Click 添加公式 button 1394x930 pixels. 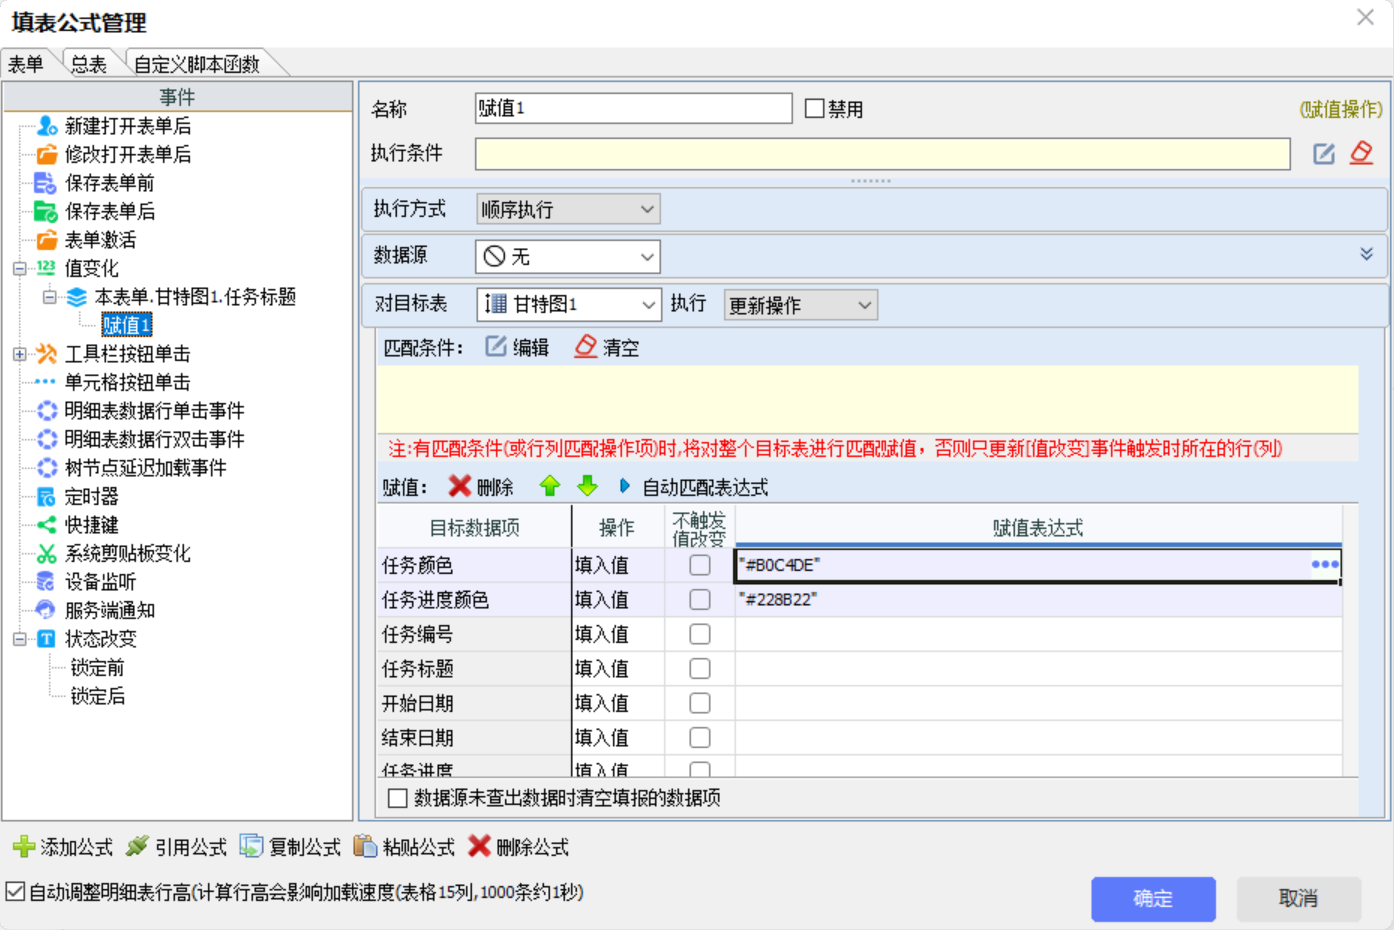pyautogui.click(x=63, y=847)
